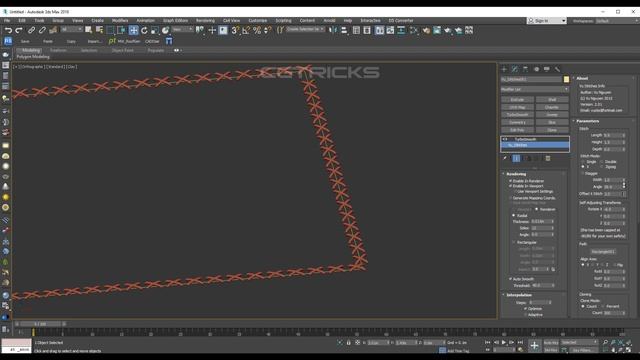Toggle Enable In Renderer checkbox
This screenshot has width=640, height=360.
click(510, 181)
